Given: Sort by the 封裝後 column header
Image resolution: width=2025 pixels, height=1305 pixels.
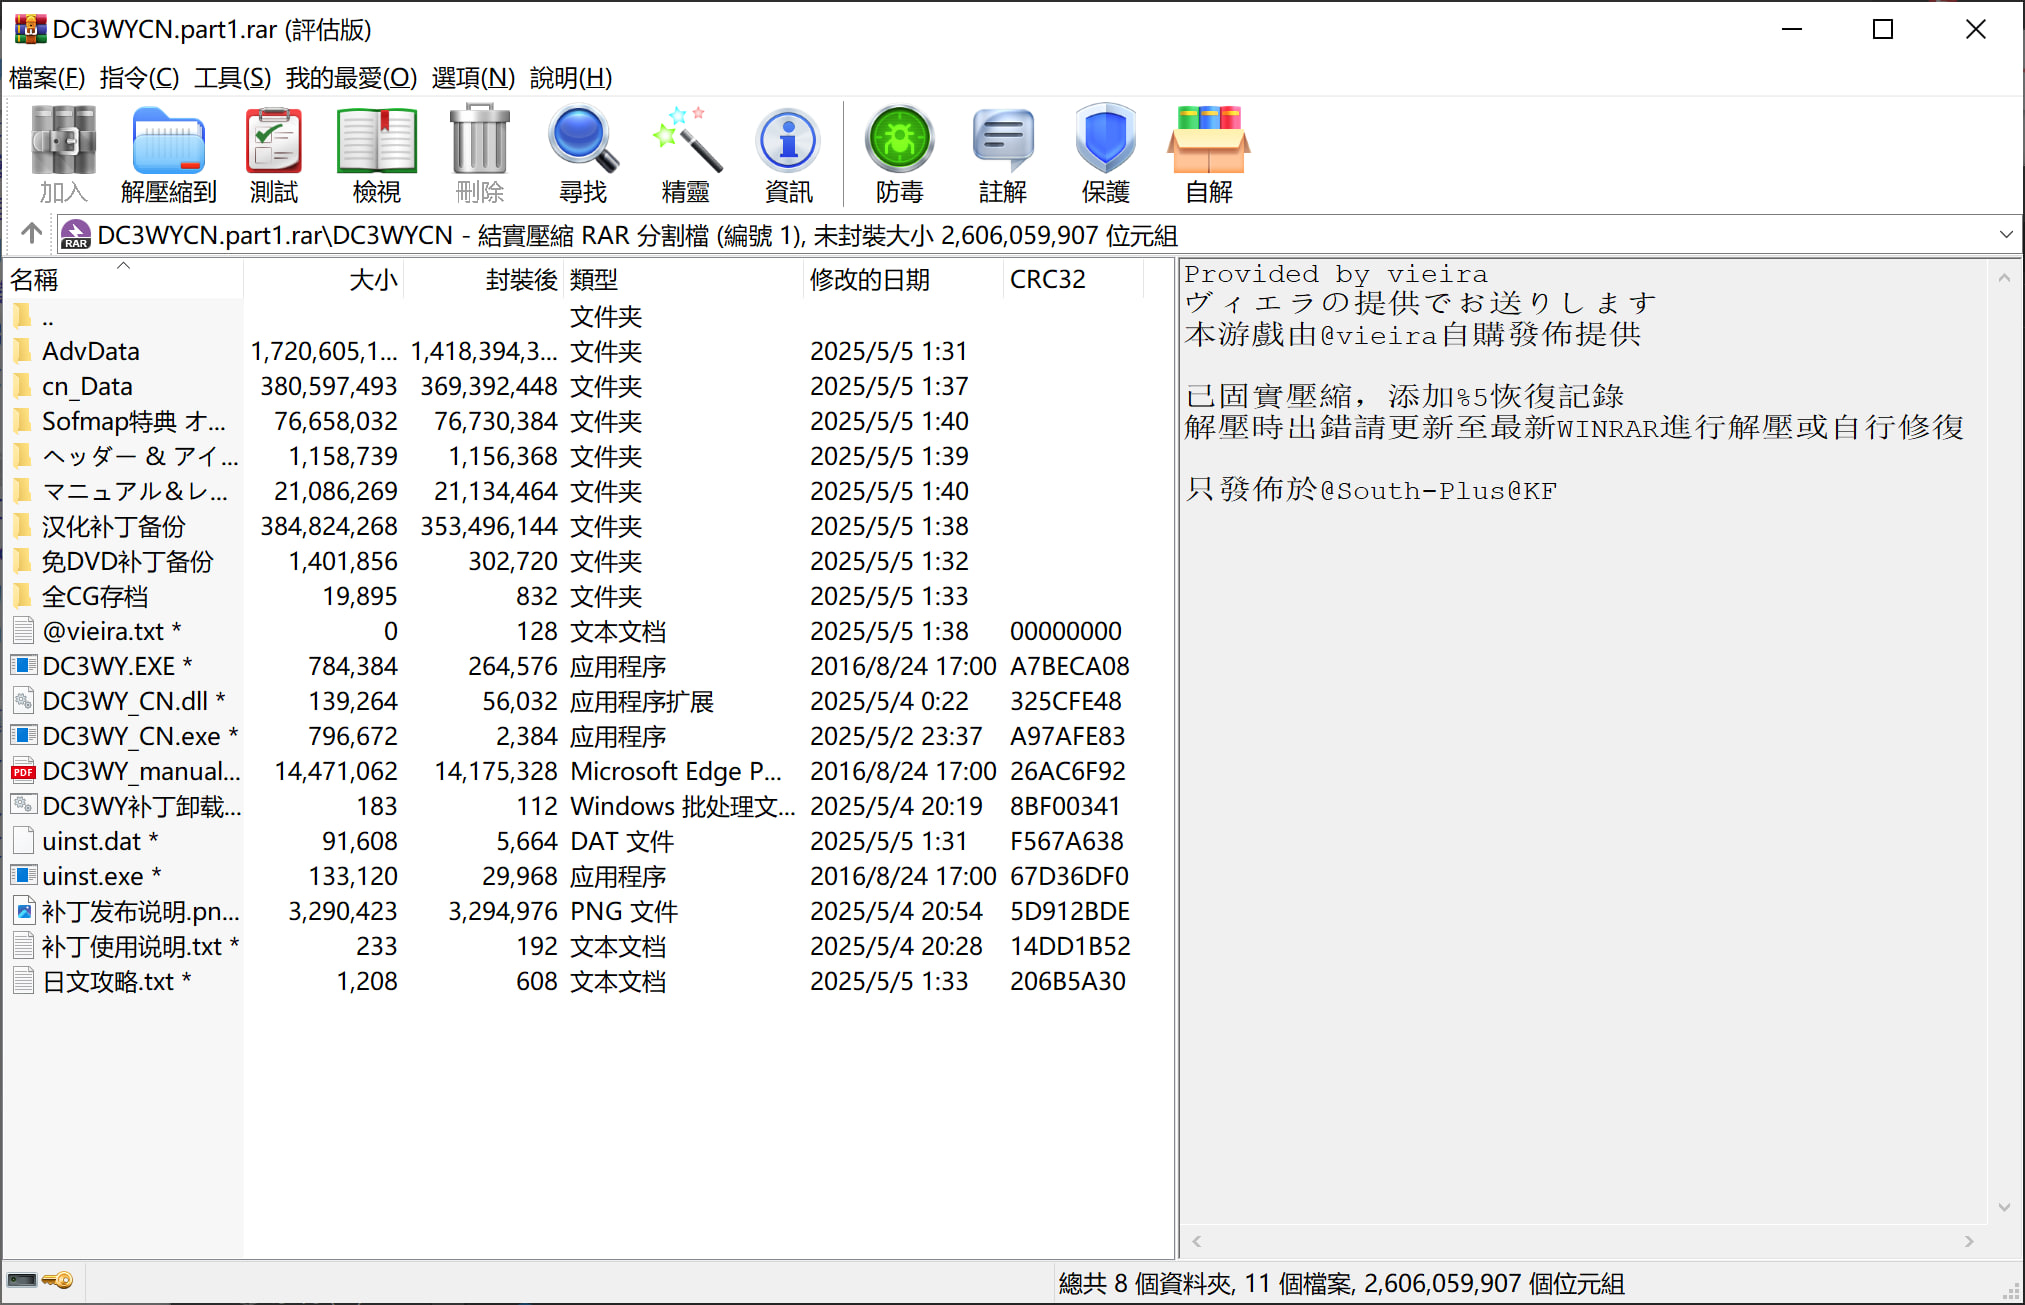Looking at the screenshot, I should click(484, 279).
